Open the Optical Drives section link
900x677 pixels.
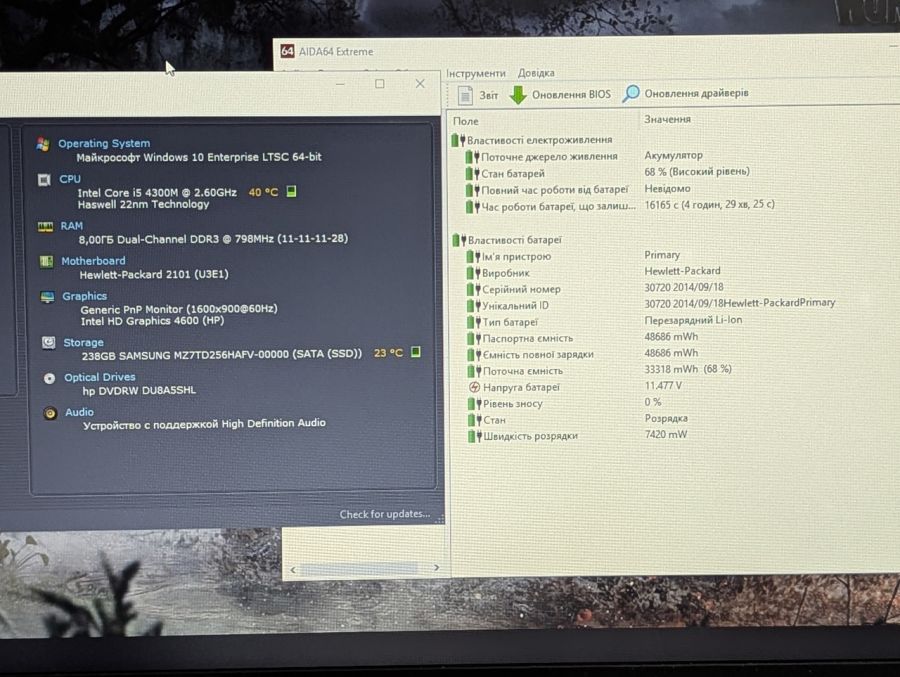[x=99, y=377]
